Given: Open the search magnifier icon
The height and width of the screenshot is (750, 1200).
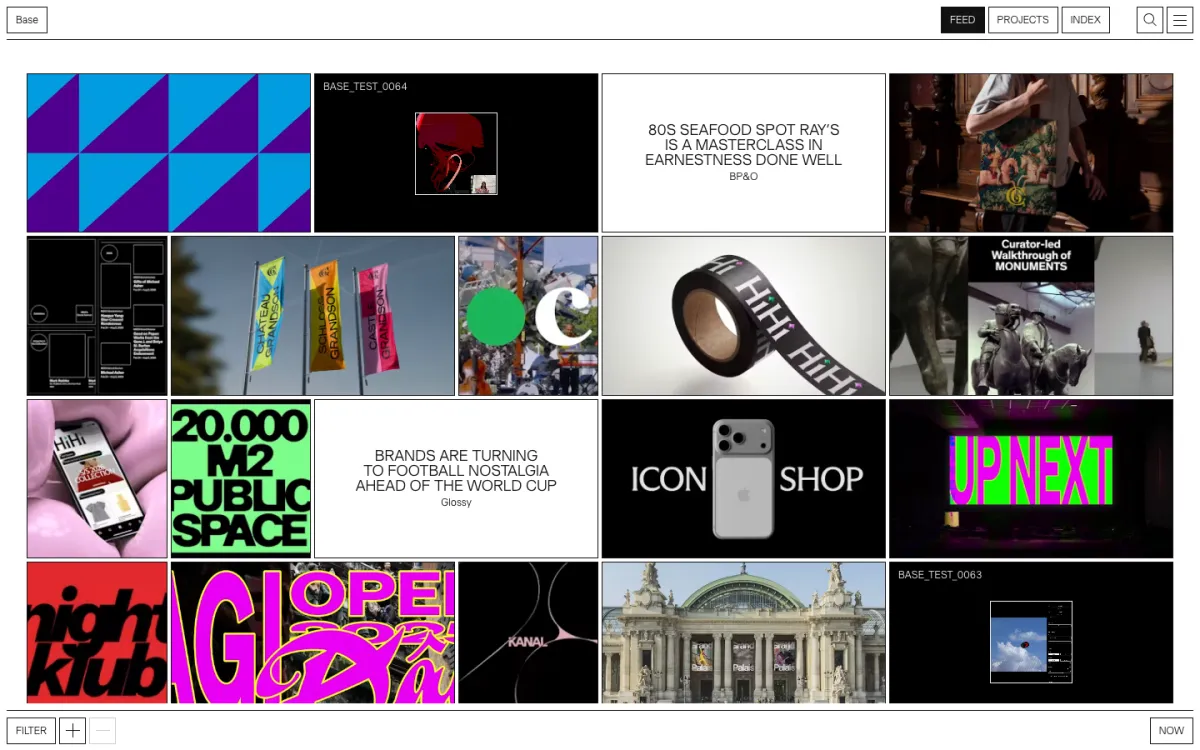Looking at the screenshot, I should tap(1150, 20).
